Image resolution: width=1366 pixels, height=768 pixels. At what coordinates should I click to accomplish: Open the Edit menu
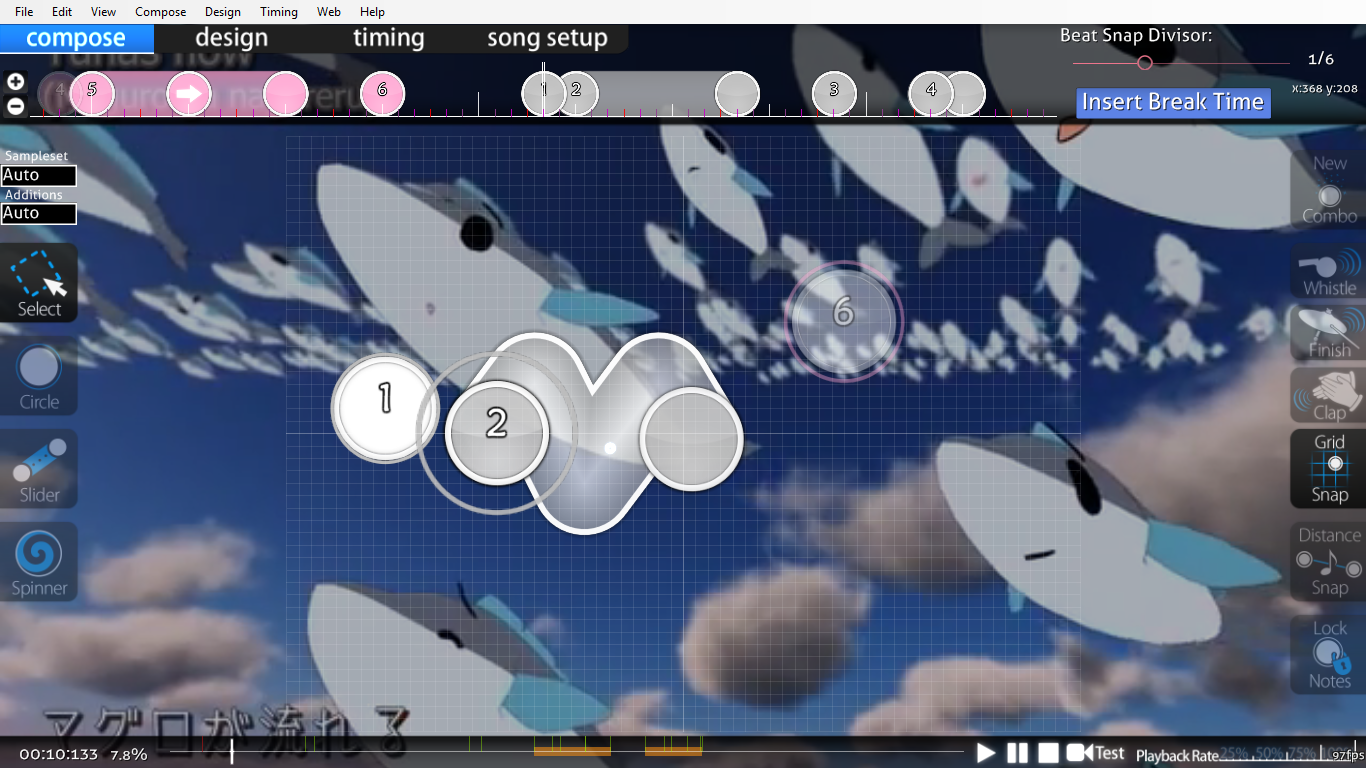62,12
